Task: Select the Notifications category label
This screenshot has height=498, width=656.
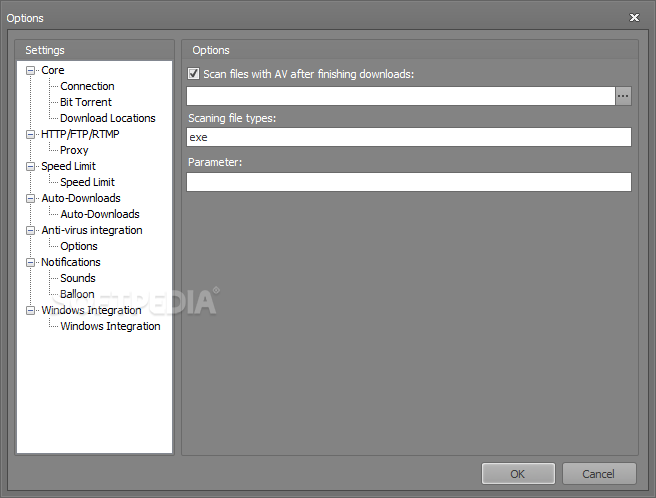Action: pyautogui.click(x=71, y=262)
